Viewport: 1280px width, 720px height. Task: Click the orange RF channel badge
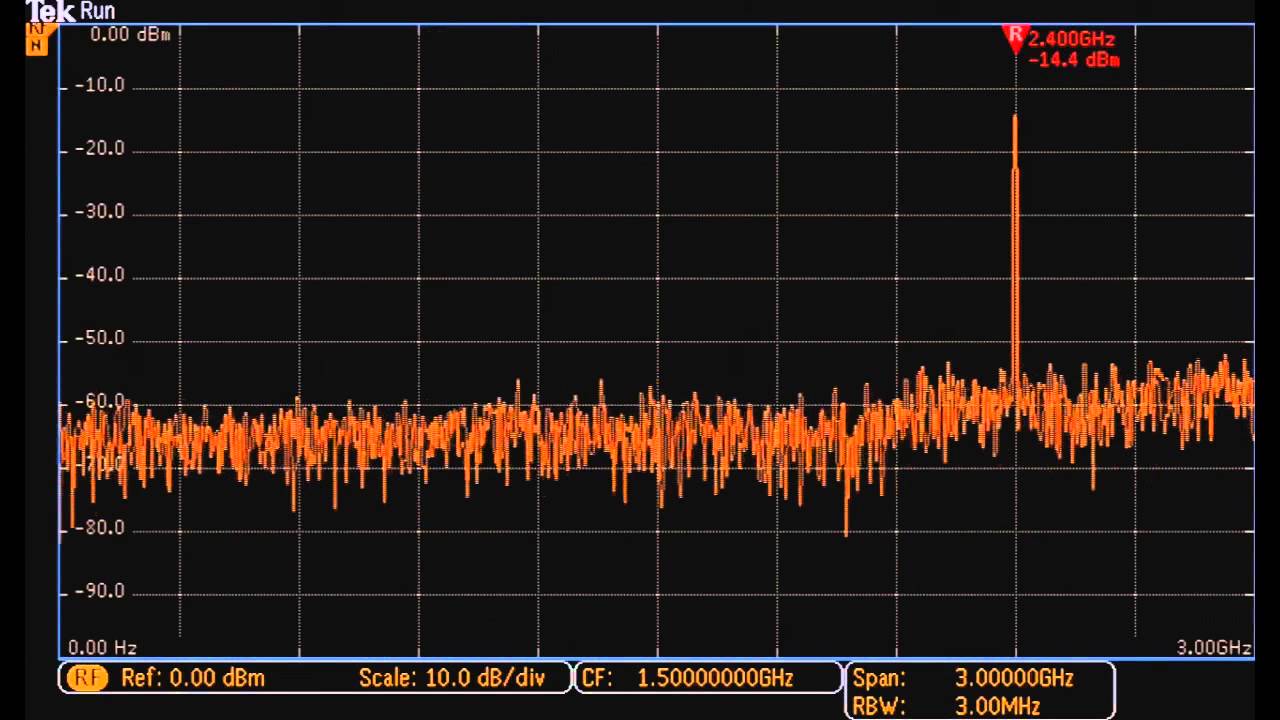pyautogui.click(x=86, y=678)
